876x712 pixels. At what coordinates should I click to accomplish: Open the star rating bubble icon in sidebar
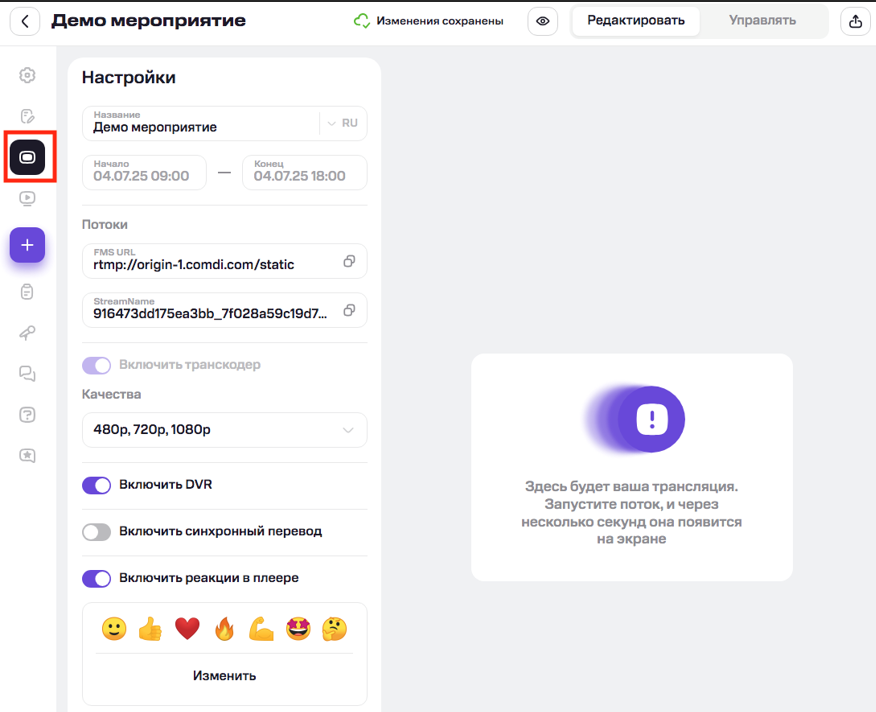[27, 455]
